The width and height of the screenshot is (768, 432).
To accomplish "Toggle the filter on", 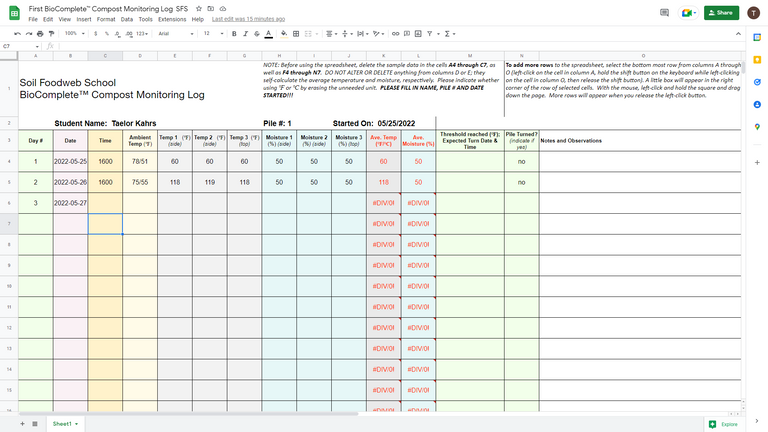I will click(x=430, y=34).
